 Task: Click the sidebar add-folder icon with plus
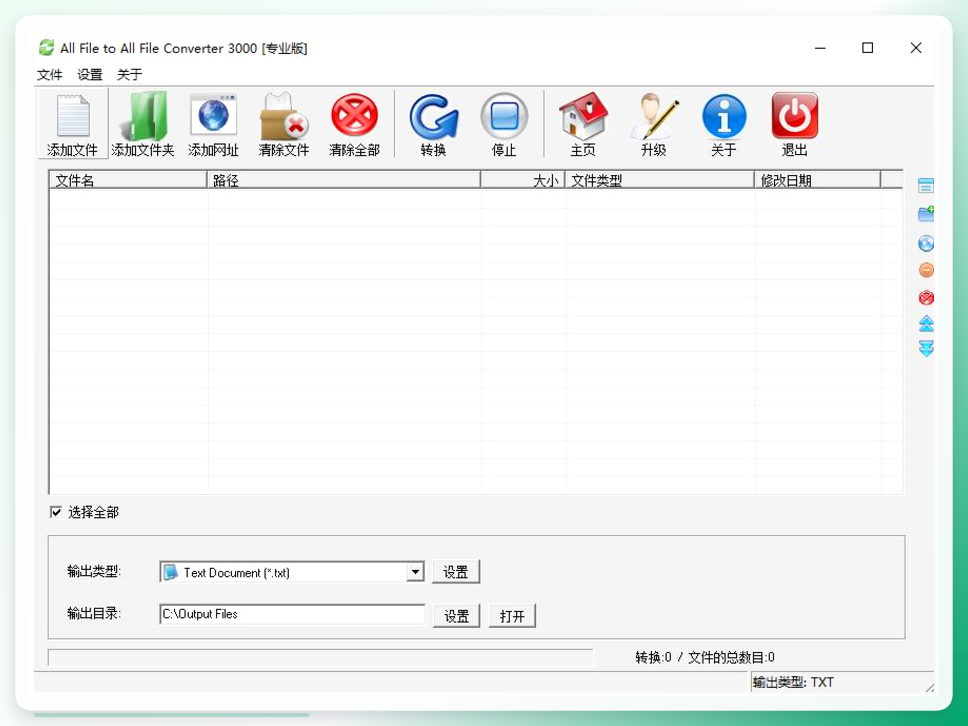coord(925,214)
